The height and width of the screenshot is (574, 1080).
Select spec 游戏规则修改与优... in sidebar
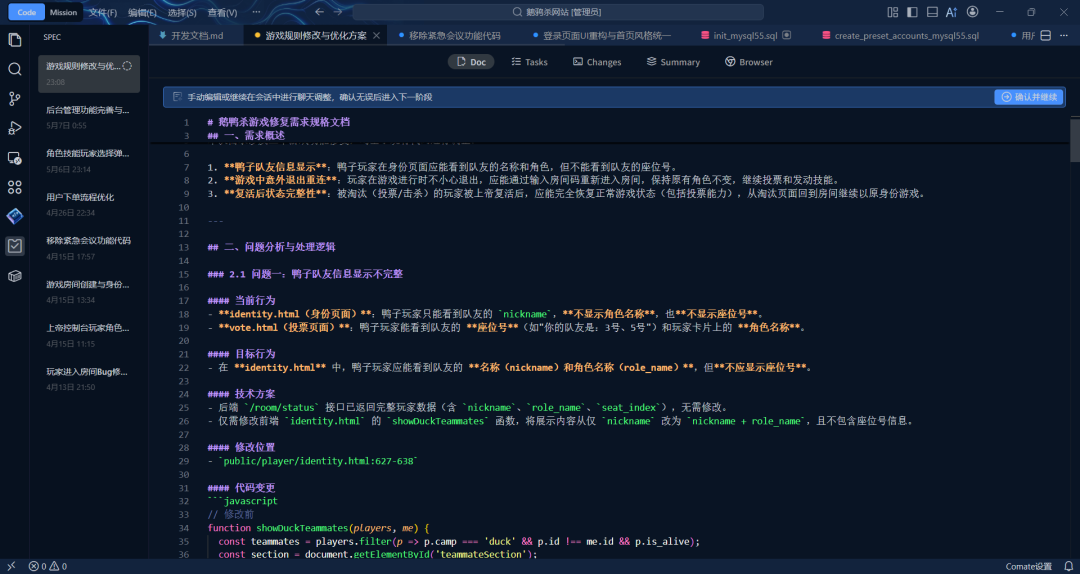[x=89, y=74]
